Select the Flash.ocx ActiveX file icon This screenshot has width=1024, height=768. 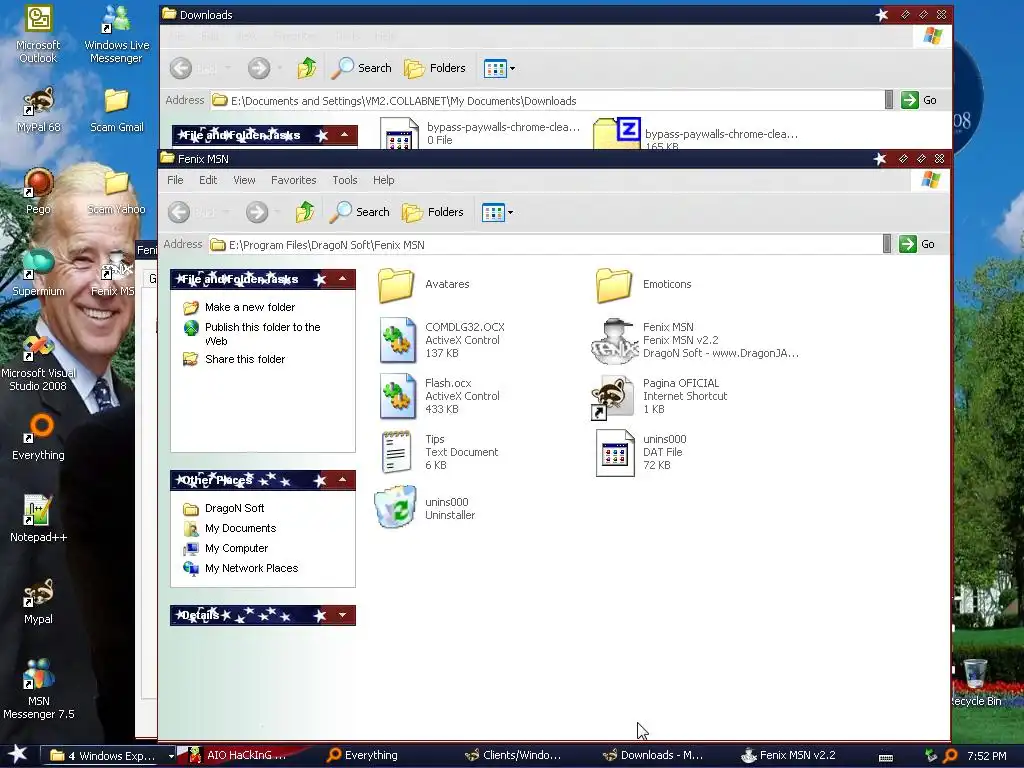coord(397,396)
